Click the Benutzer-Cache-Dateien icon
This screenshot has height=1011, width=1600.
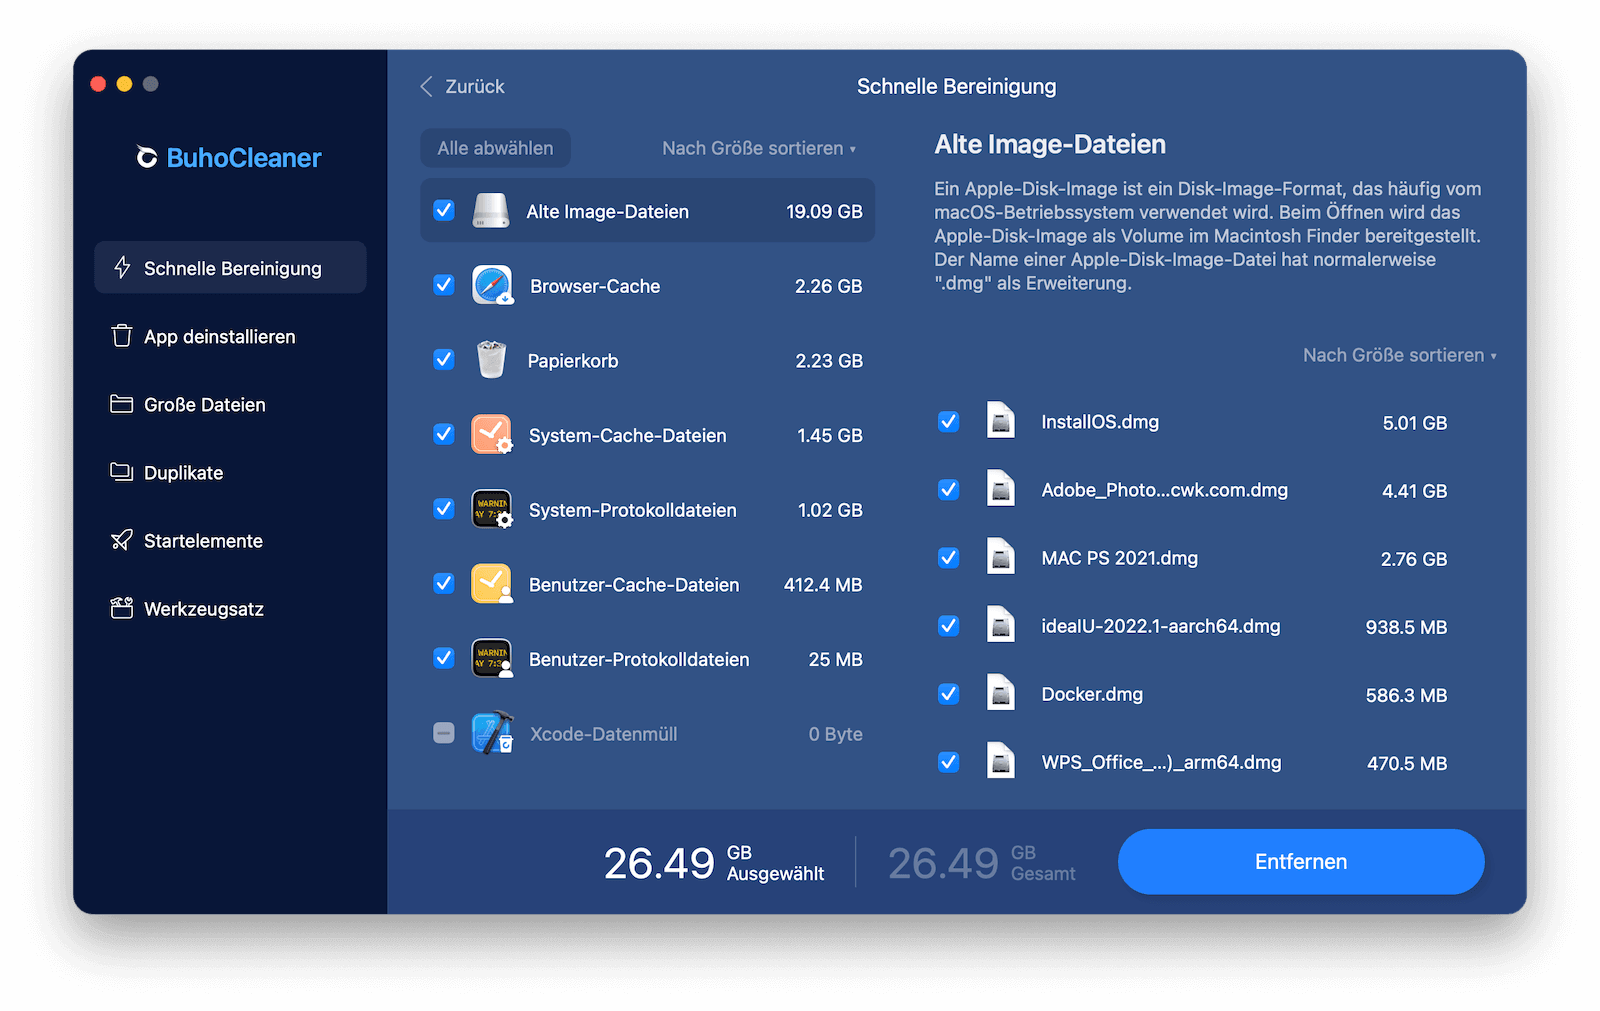tap(492, 584)
